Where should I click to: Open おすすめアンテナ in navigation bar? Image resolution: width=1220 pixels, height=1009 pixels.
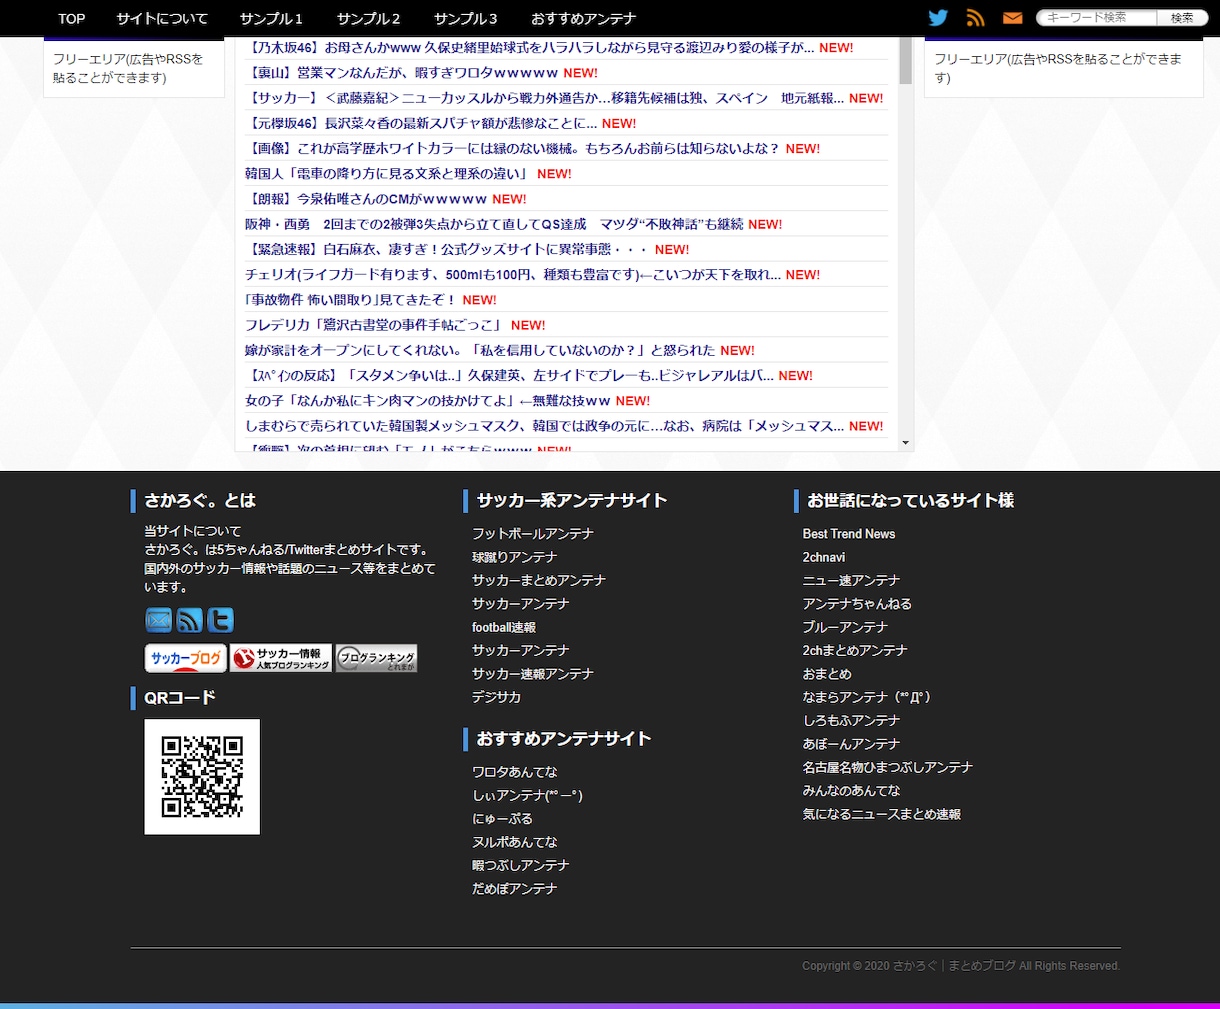pyautogui.click(x=584, y=18)
